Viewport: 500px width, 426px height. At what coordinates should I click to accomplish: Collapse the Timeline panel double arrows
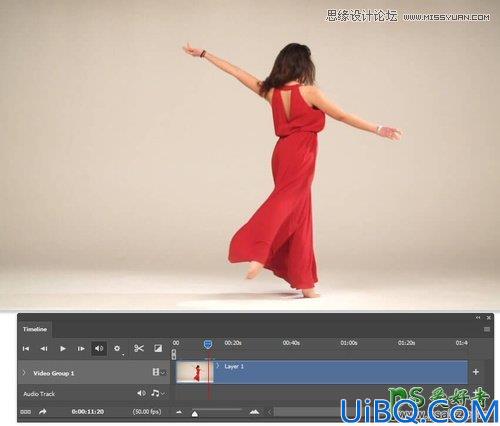coord(478,318)
